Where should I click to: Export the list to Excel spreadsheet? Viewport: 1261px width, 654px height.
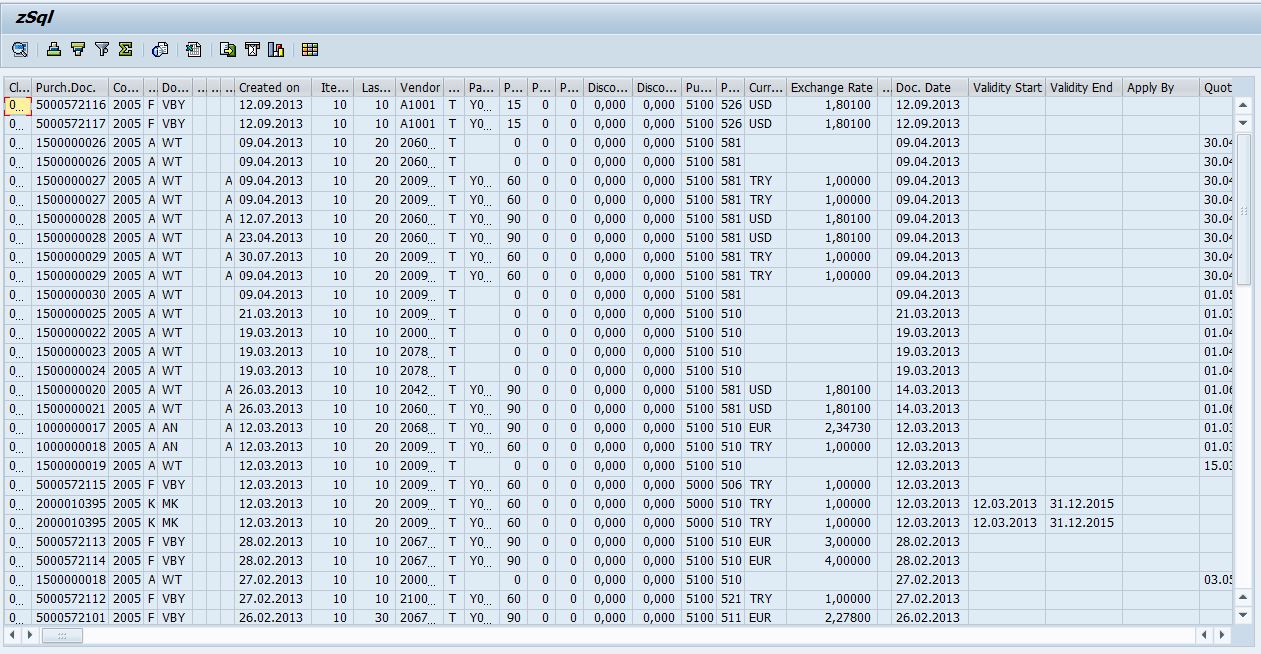click(x=193, y=50)
